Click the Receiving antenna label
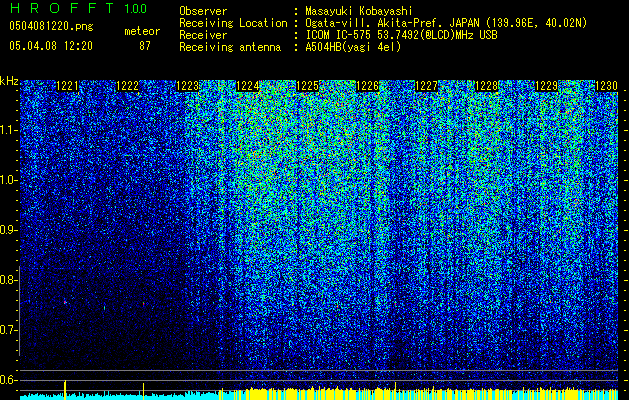Image resolution: width=629 pixels, height=400 pixels. pyautogui.click(x=230, y=47)
